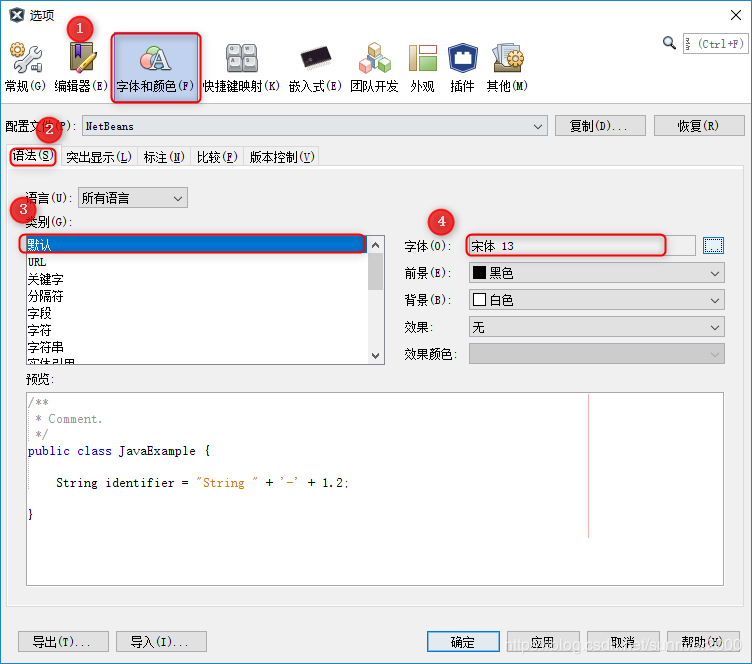Image resolution: width=752 pixels, height=664 pixels.
Task: Click the 导入(I)... import button
Action: point(161,641)
